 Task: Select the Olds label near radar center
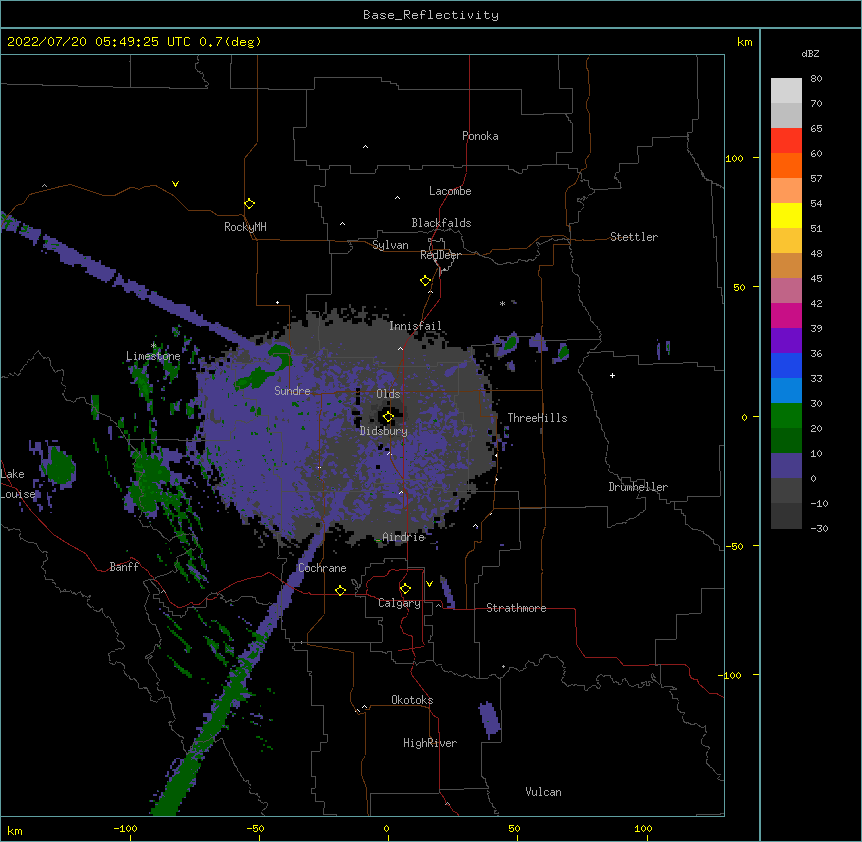pos(388,394)
